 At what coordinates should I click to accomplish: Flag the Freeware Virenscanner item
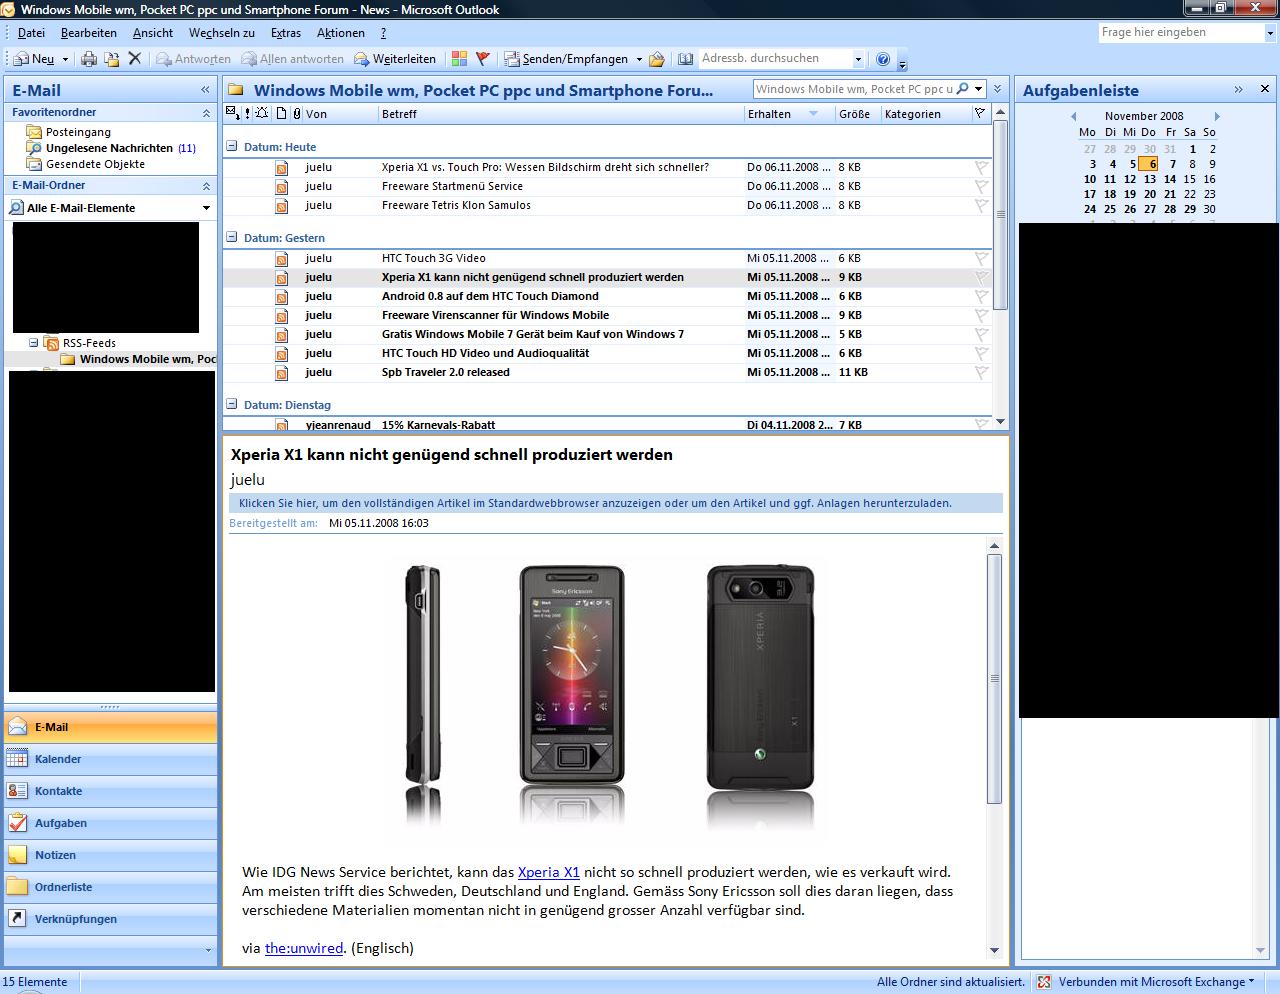[981, 316]
